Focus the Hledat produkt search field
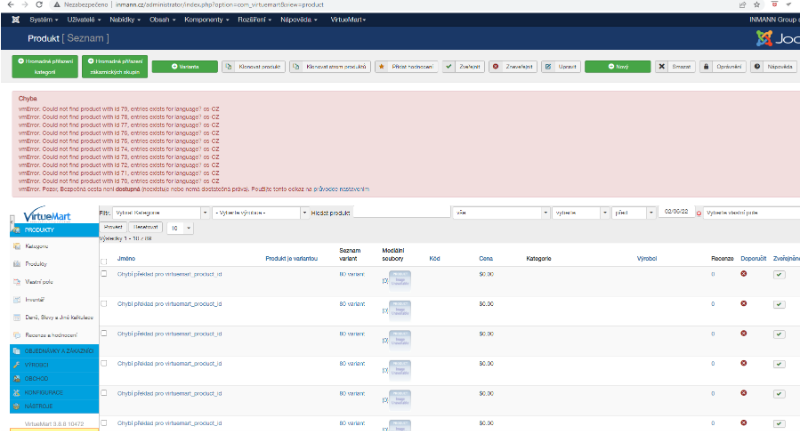The image size is (800, 431). click(x=400, y=213)
